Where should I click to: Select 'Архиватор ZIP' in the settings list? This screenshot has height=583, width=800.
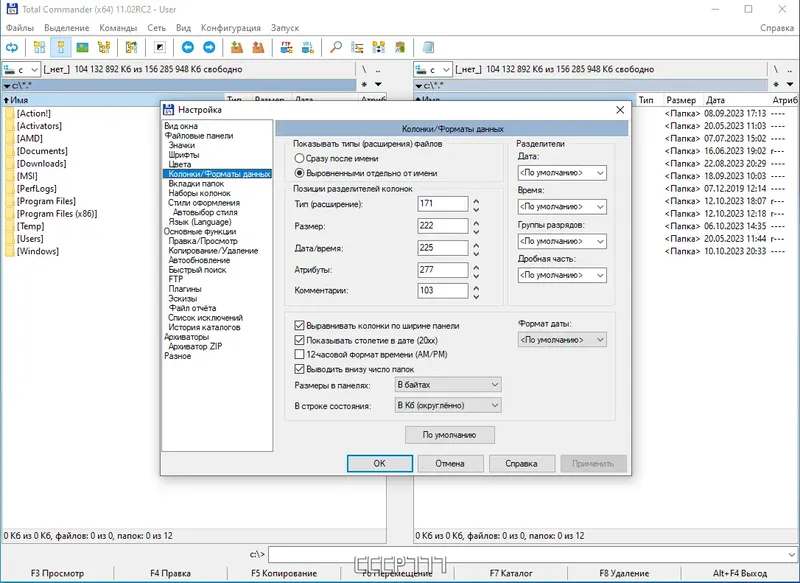tap(195, 346)
